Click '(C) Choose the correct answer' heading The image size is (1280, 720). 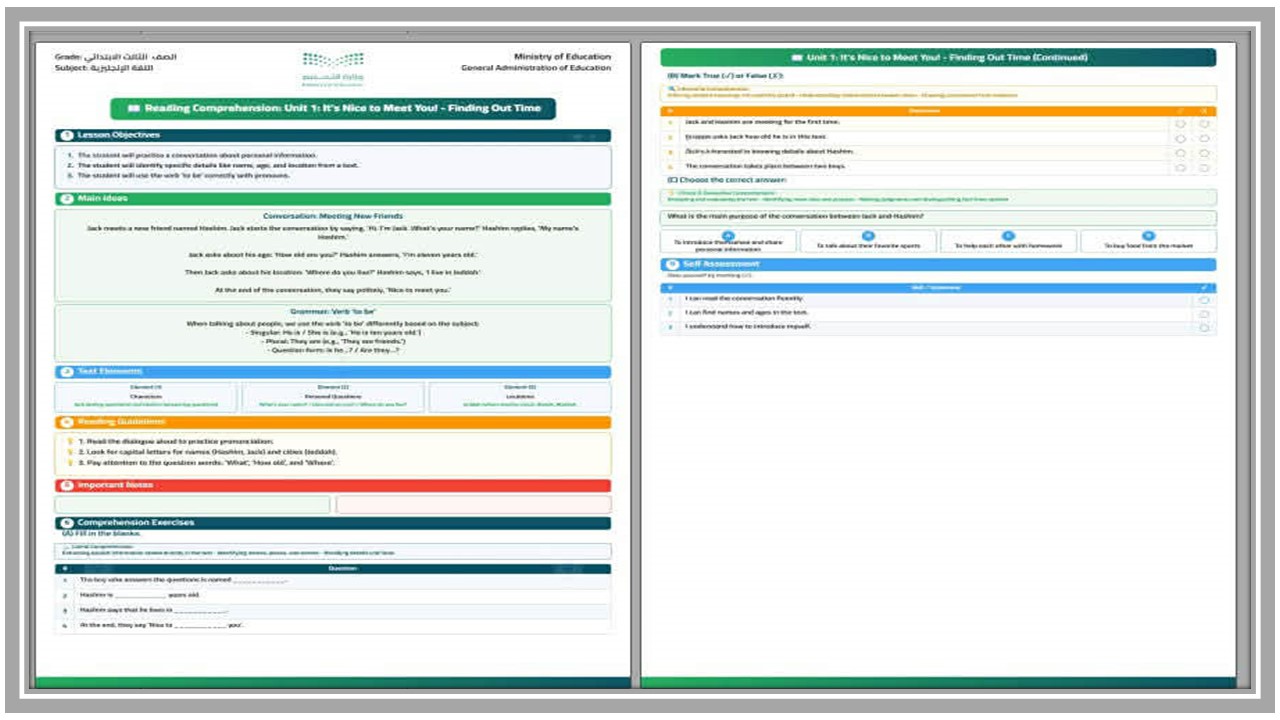click(727, 180)
